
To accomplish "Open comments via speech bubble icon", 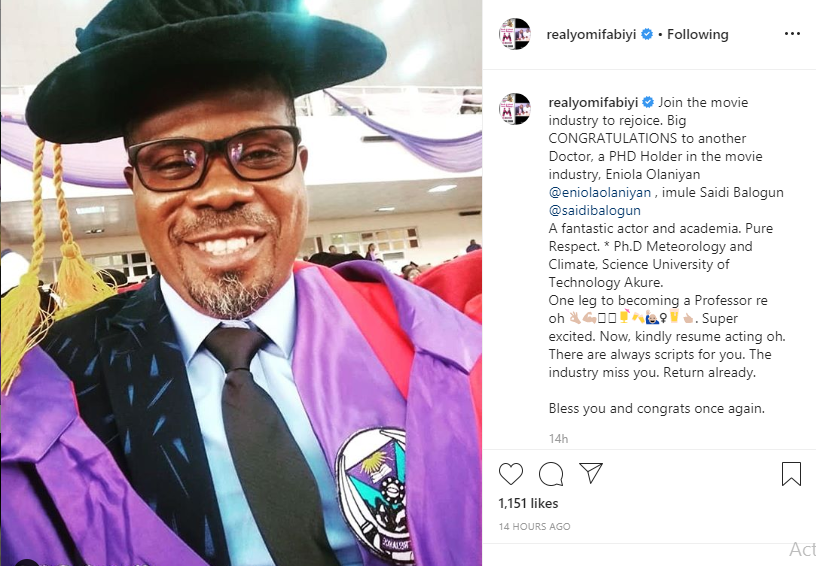I will coord(551,474).
